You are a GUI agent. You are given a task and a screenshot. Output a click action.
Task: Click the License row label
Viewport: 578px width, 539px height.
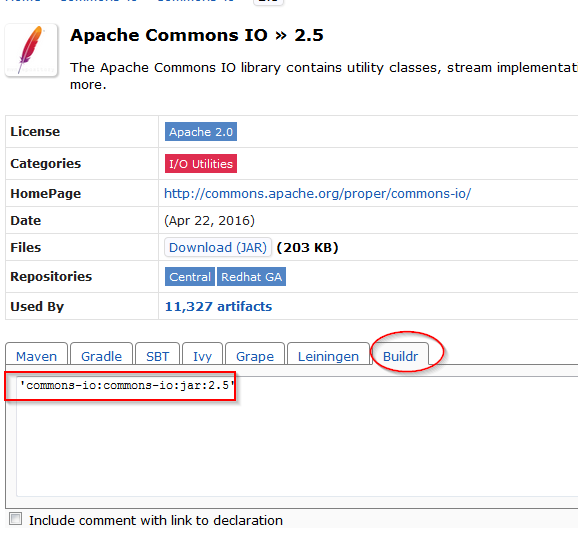(35, 132)
